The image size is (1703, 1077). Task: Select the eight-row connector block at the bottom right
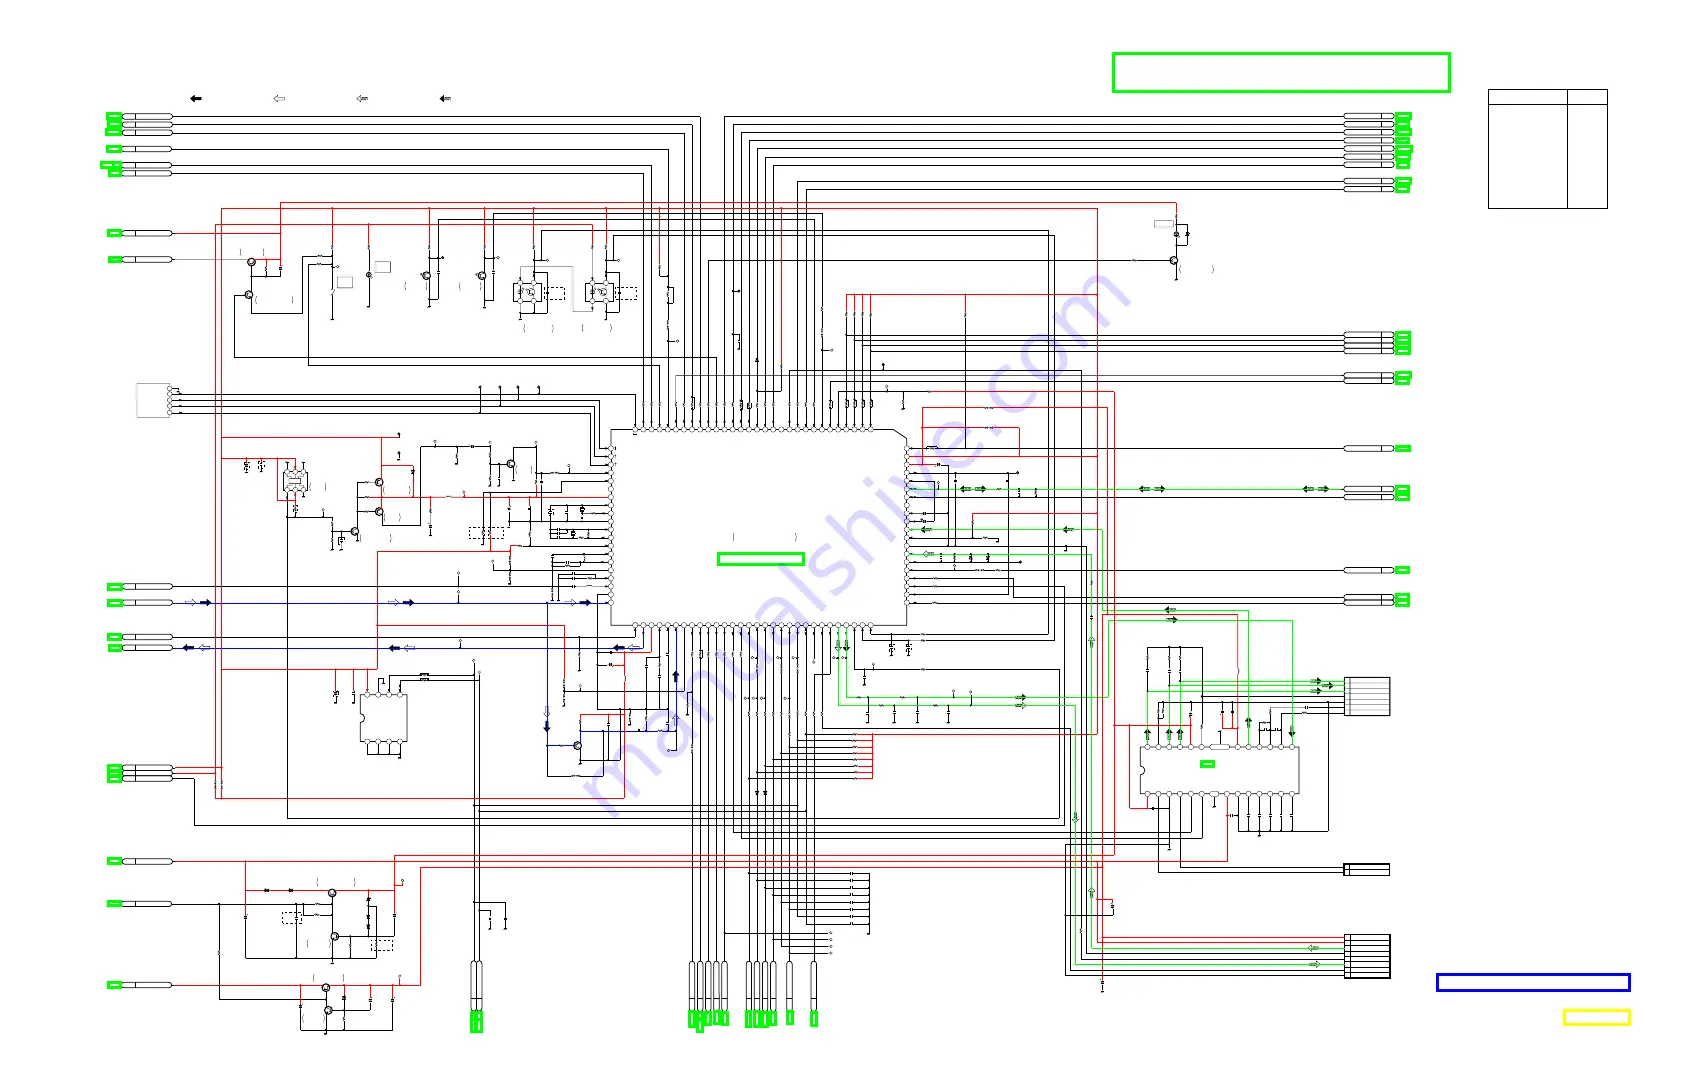tap(1367, 956)
